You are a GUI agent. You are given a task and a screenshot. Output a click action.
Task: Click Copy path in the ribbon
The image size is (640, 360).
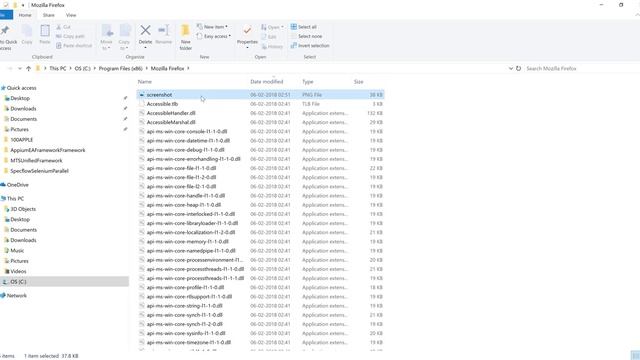pyautogui.click(x=70, y=36)
